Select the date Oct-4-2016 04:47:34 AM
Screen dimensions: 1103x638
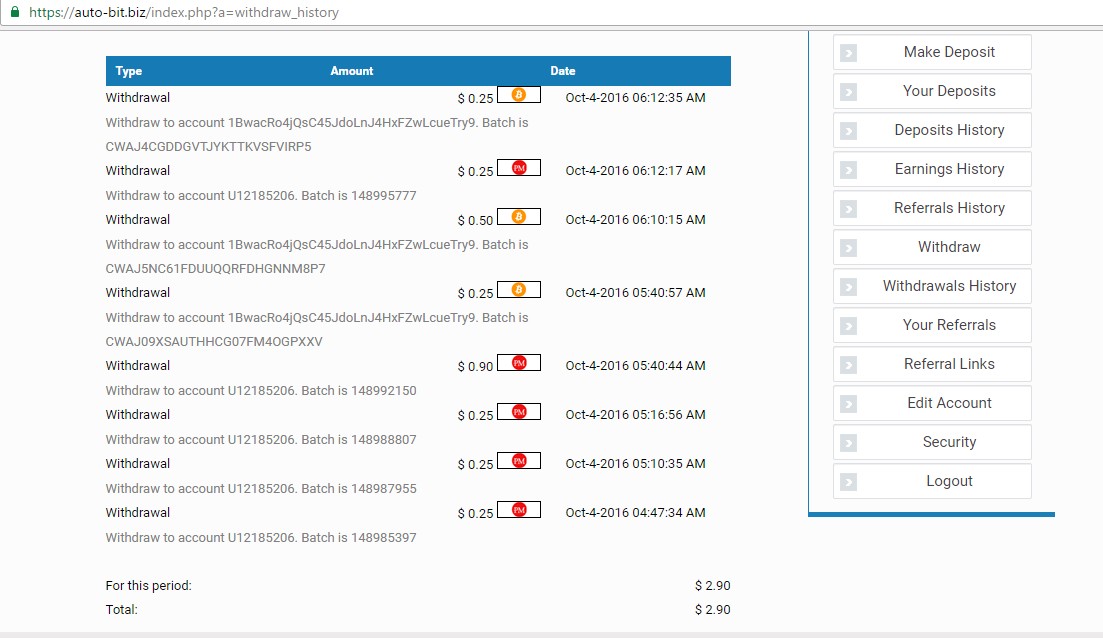[x=635, y=513]
